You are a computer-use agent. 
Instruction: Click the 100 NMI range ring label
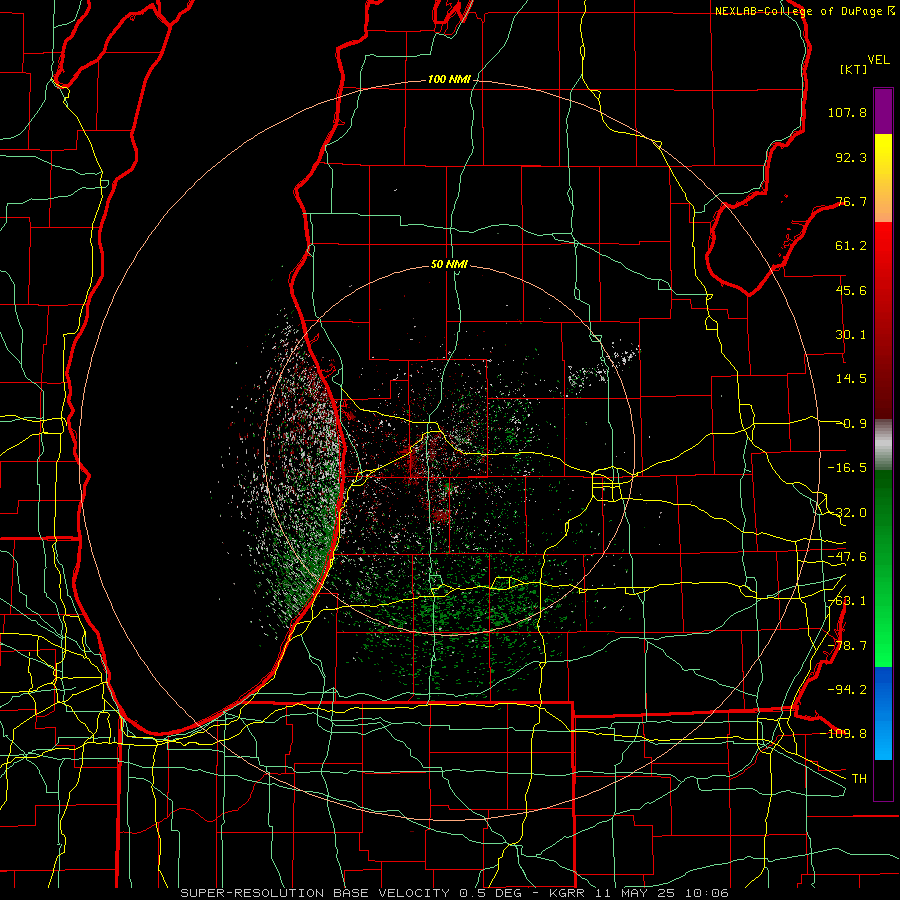449,79
